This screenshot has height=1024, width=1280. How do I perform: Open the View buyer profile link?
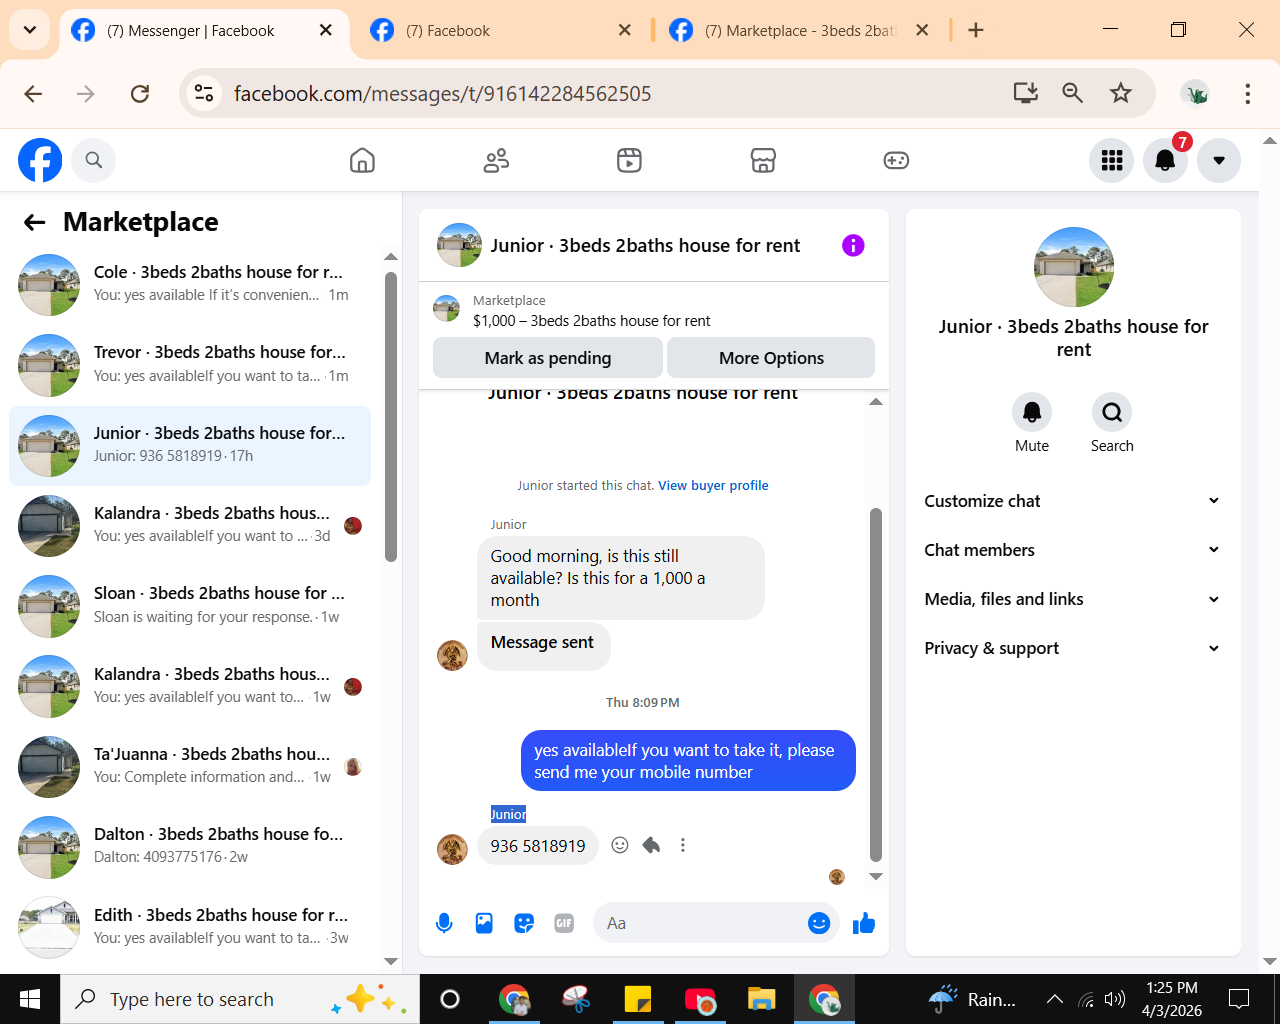coord(713,486)
